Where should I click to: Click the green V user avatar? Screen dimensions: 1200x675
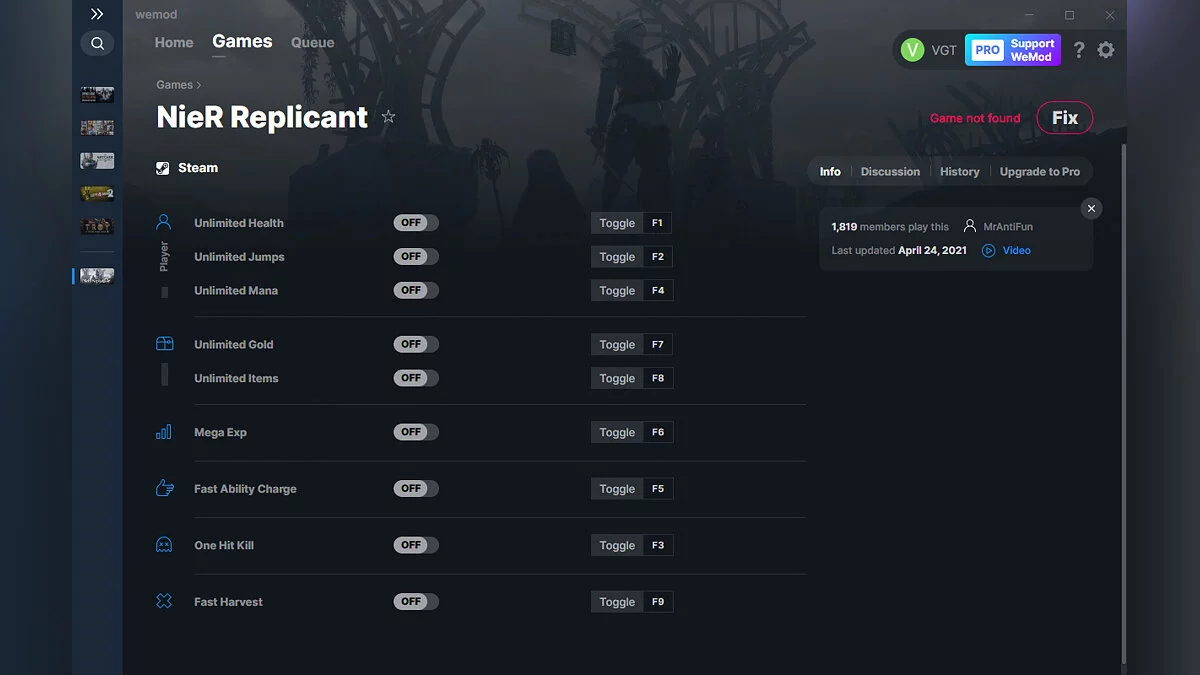pos(912,50)
